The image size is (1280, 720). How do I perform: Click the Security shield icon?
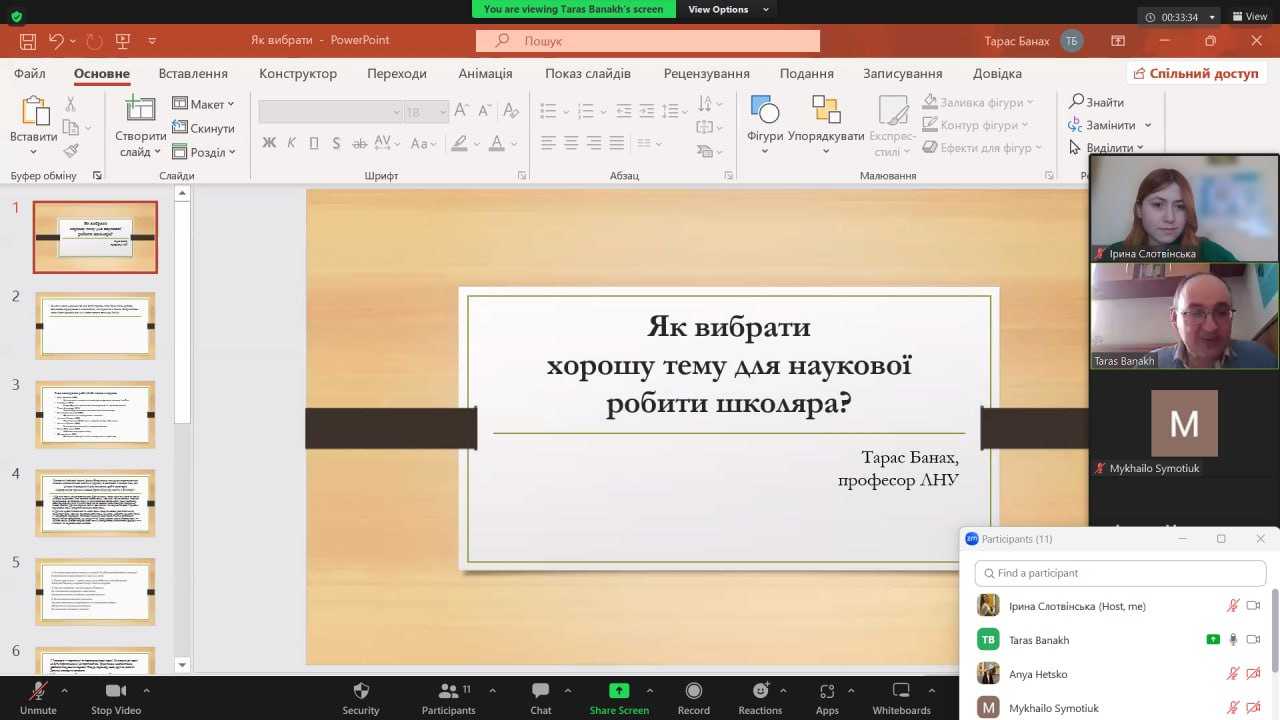[361, 691]
